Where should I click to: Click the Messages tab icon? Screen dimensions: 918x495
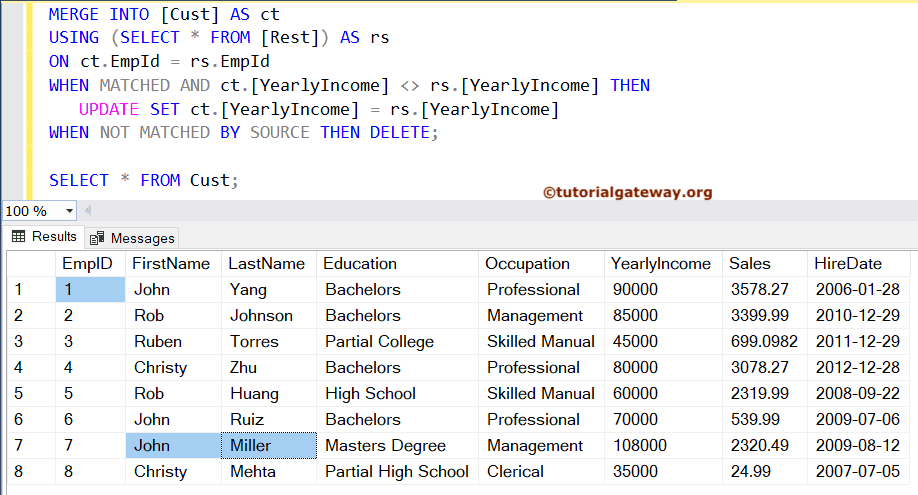coord(97,238)
